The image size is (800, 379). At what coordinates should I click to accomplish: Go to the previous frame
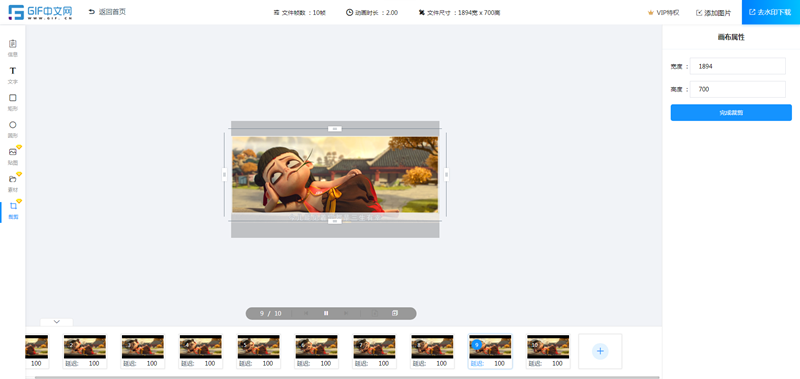(x=307, y=313)
